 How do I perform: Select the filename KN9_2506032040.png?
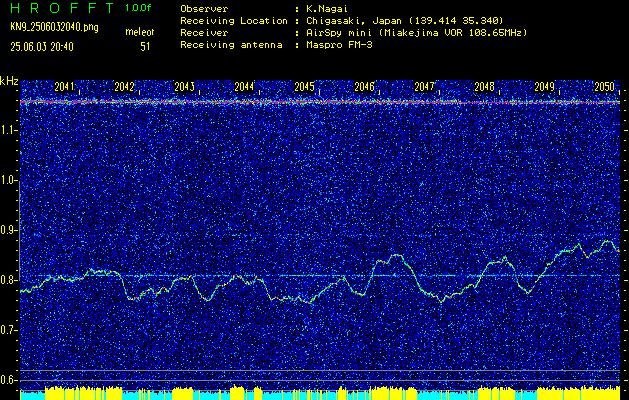(54, 27)
